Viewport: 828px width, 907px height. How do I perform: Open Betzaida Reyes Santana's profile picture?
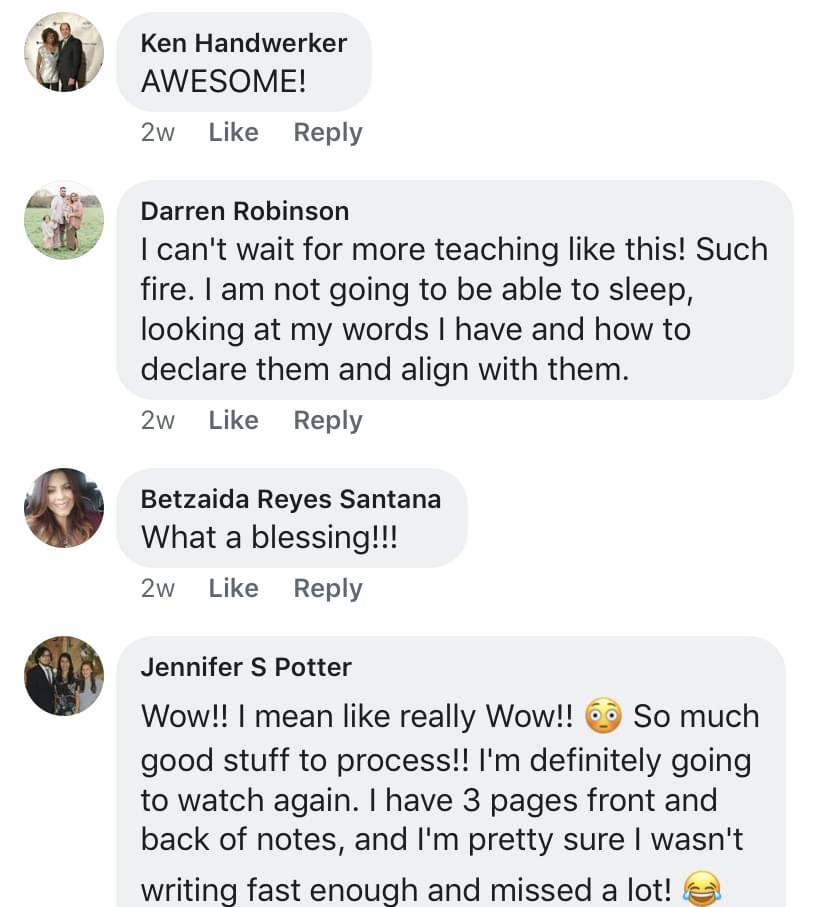point(64,508)
